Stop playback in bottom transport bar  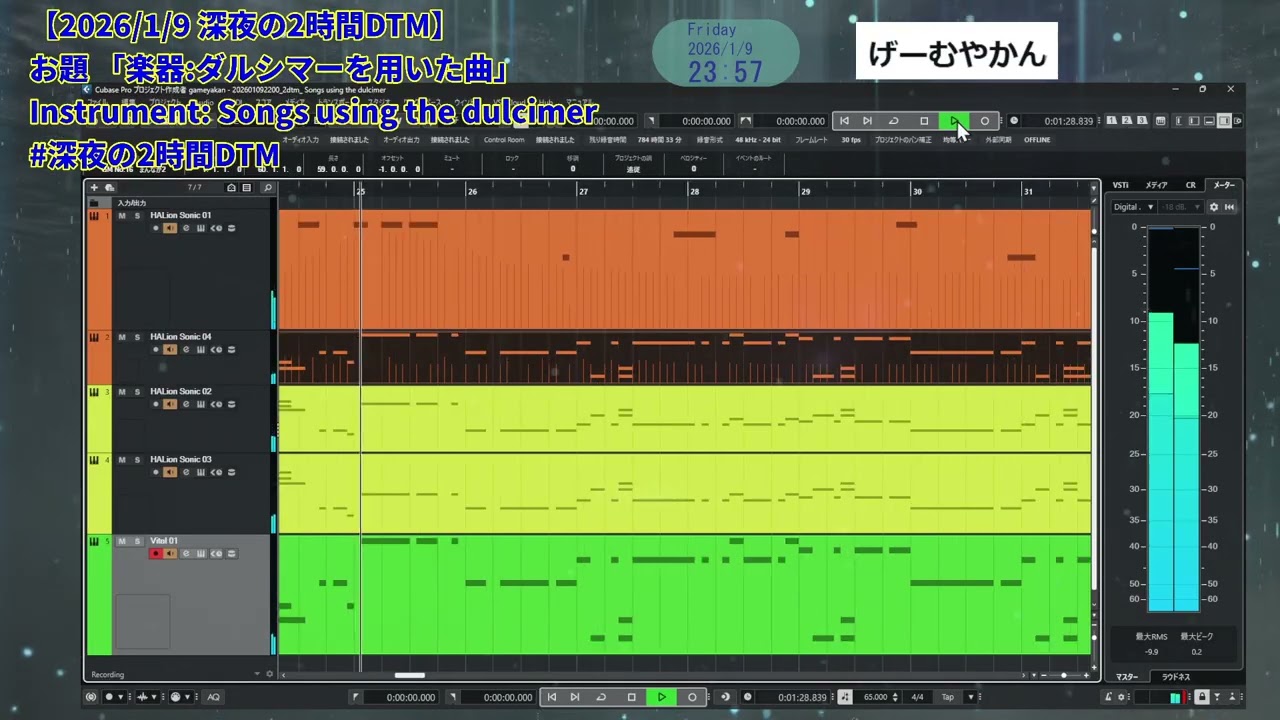pos(631,697)
